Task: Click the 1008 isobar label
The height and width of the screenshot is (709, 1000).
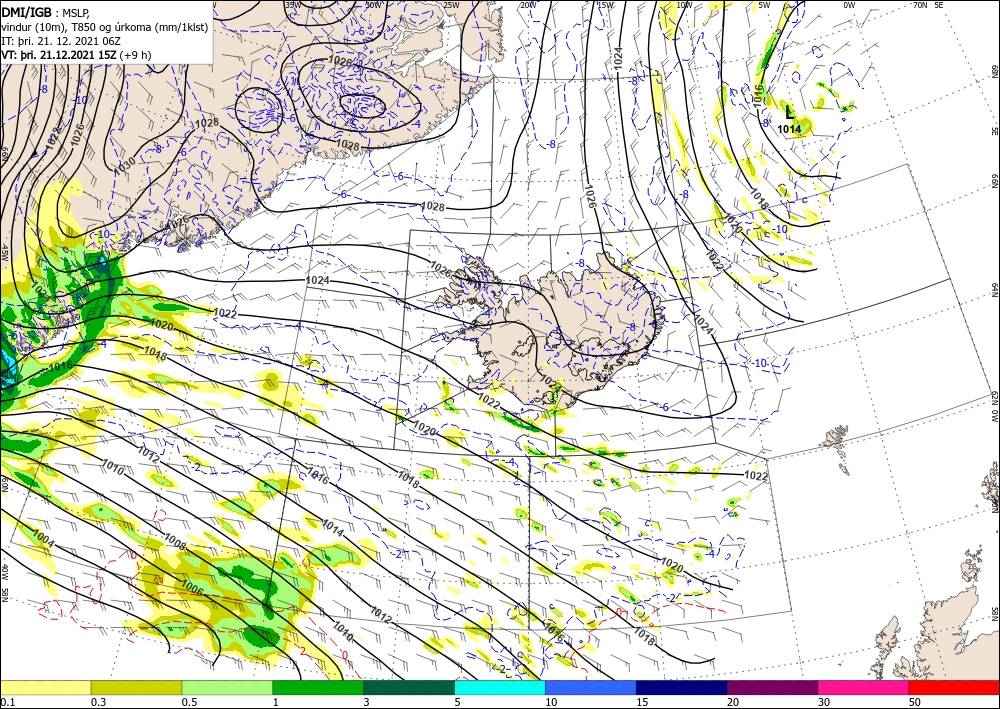Action: (x=175, y=541)
